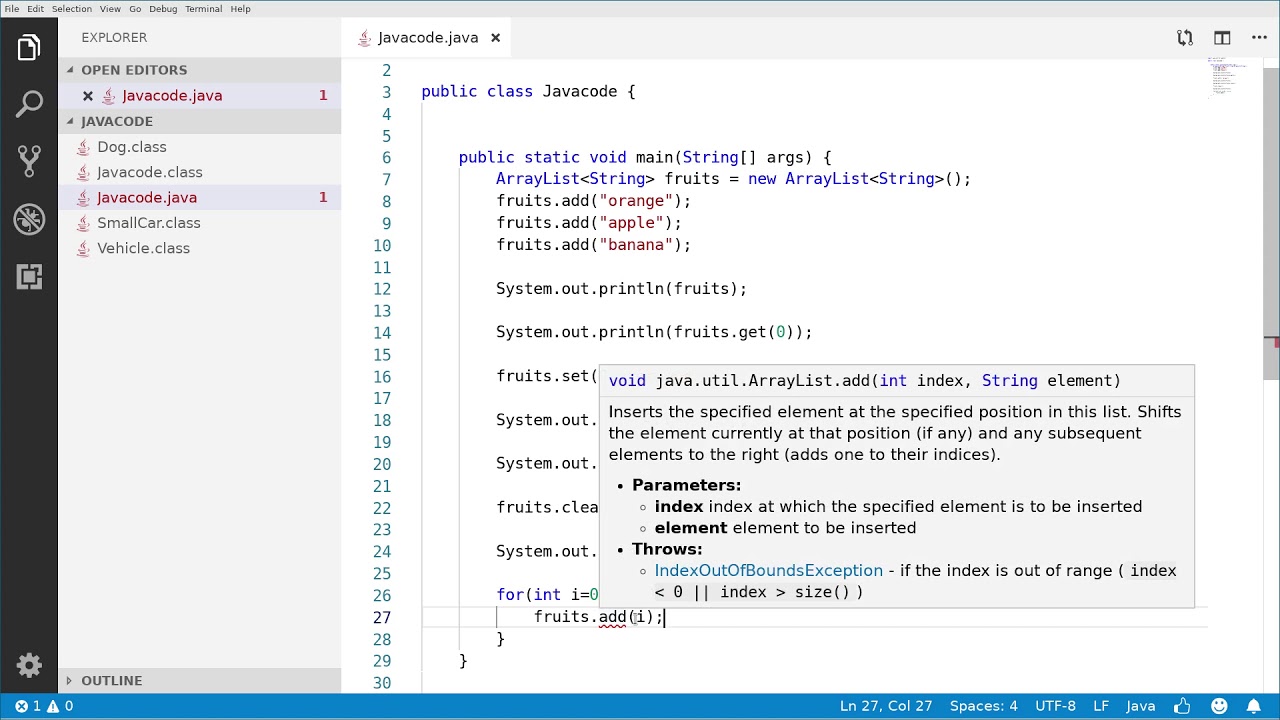The height and width of the screenshot is (720, 1280).
Task: Open Dog.class in the file tree
Action: click(x=200, y=147)
